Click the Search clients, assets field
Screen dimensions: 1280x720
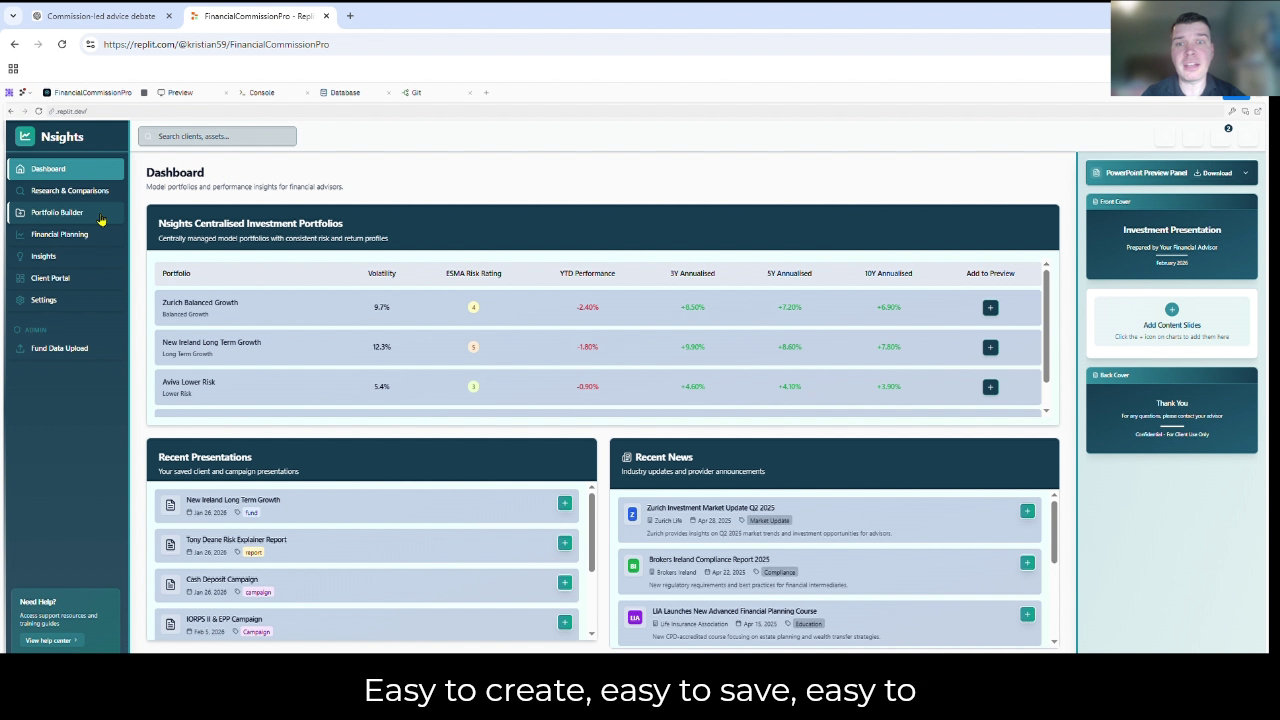[x=217, y=136]
